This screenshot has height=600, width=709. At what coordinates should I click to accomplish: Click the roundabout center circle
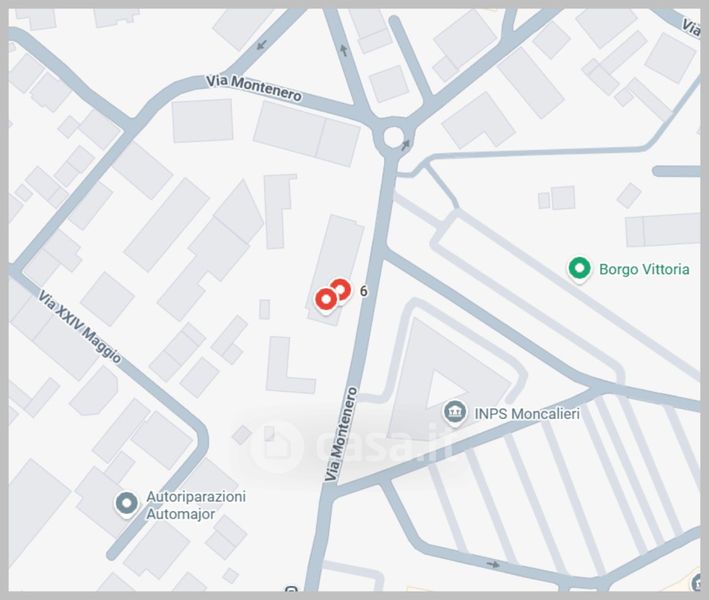[393, 136]
